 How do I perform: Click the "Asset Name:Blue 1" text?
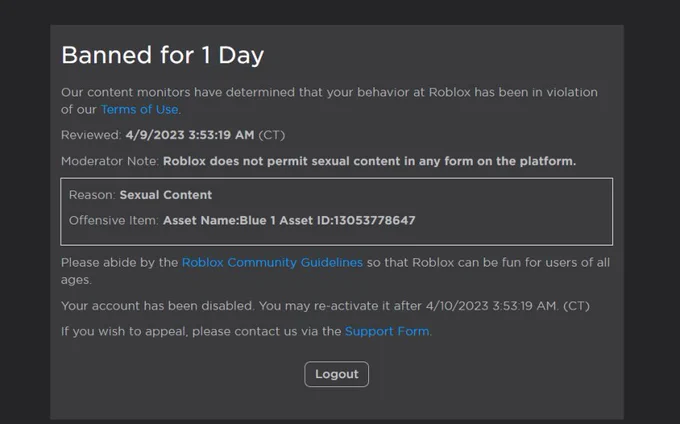(219, 220)
